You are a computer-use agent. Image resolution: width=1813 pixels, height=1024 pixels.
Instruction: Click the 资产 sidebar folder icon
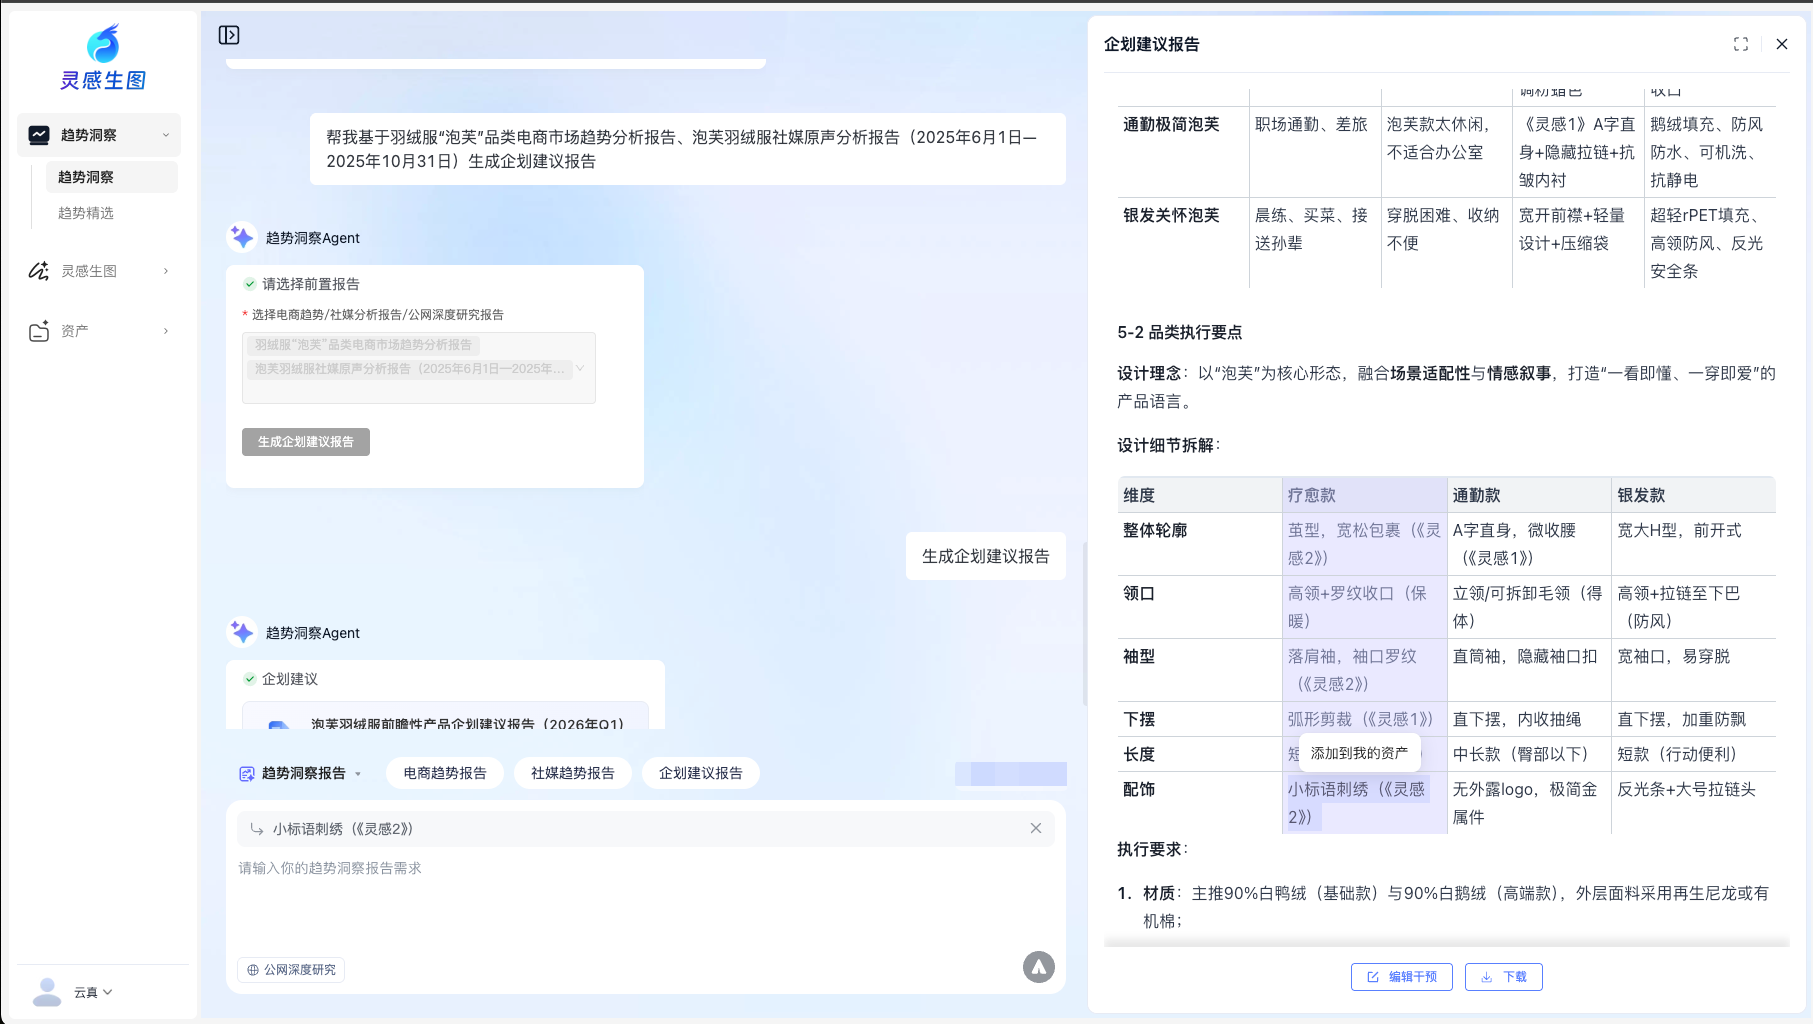pyautogui.click(x=39, y=331)
